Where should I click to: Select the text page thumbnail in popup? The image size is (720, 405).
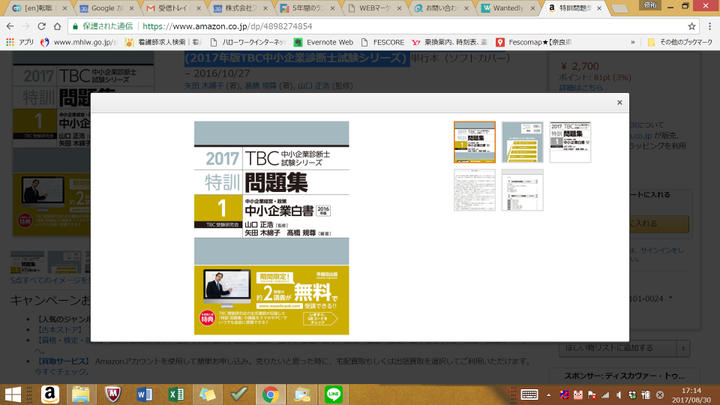click(475, 190)
